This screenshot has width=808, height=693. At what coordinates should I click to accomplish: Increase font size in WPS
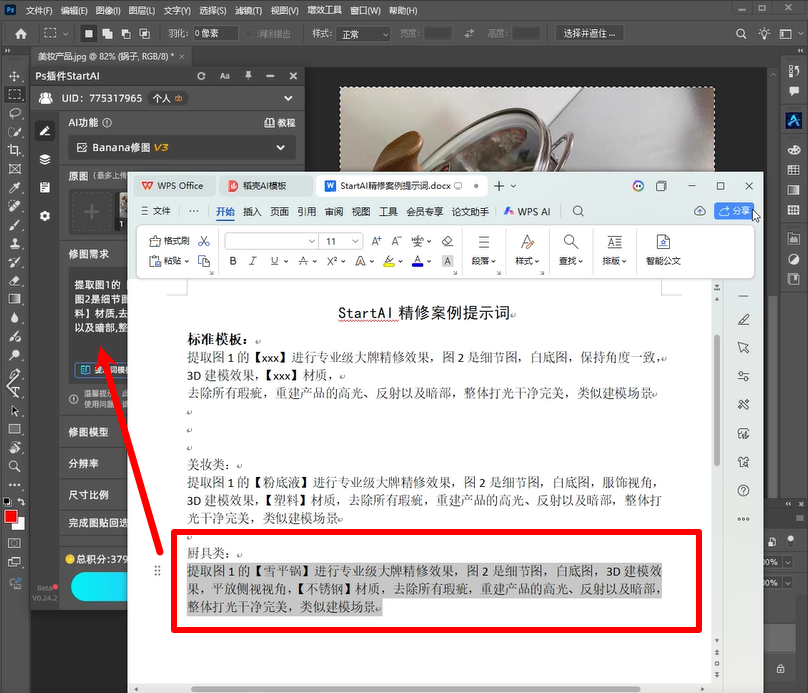pyautogui.click(x=377, y=241)
